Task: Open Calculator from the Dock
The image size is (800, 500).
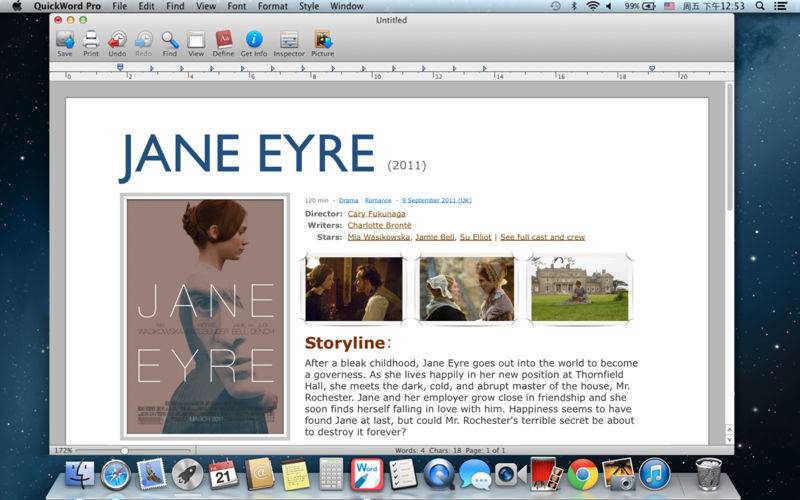Action: pos(331,474)
